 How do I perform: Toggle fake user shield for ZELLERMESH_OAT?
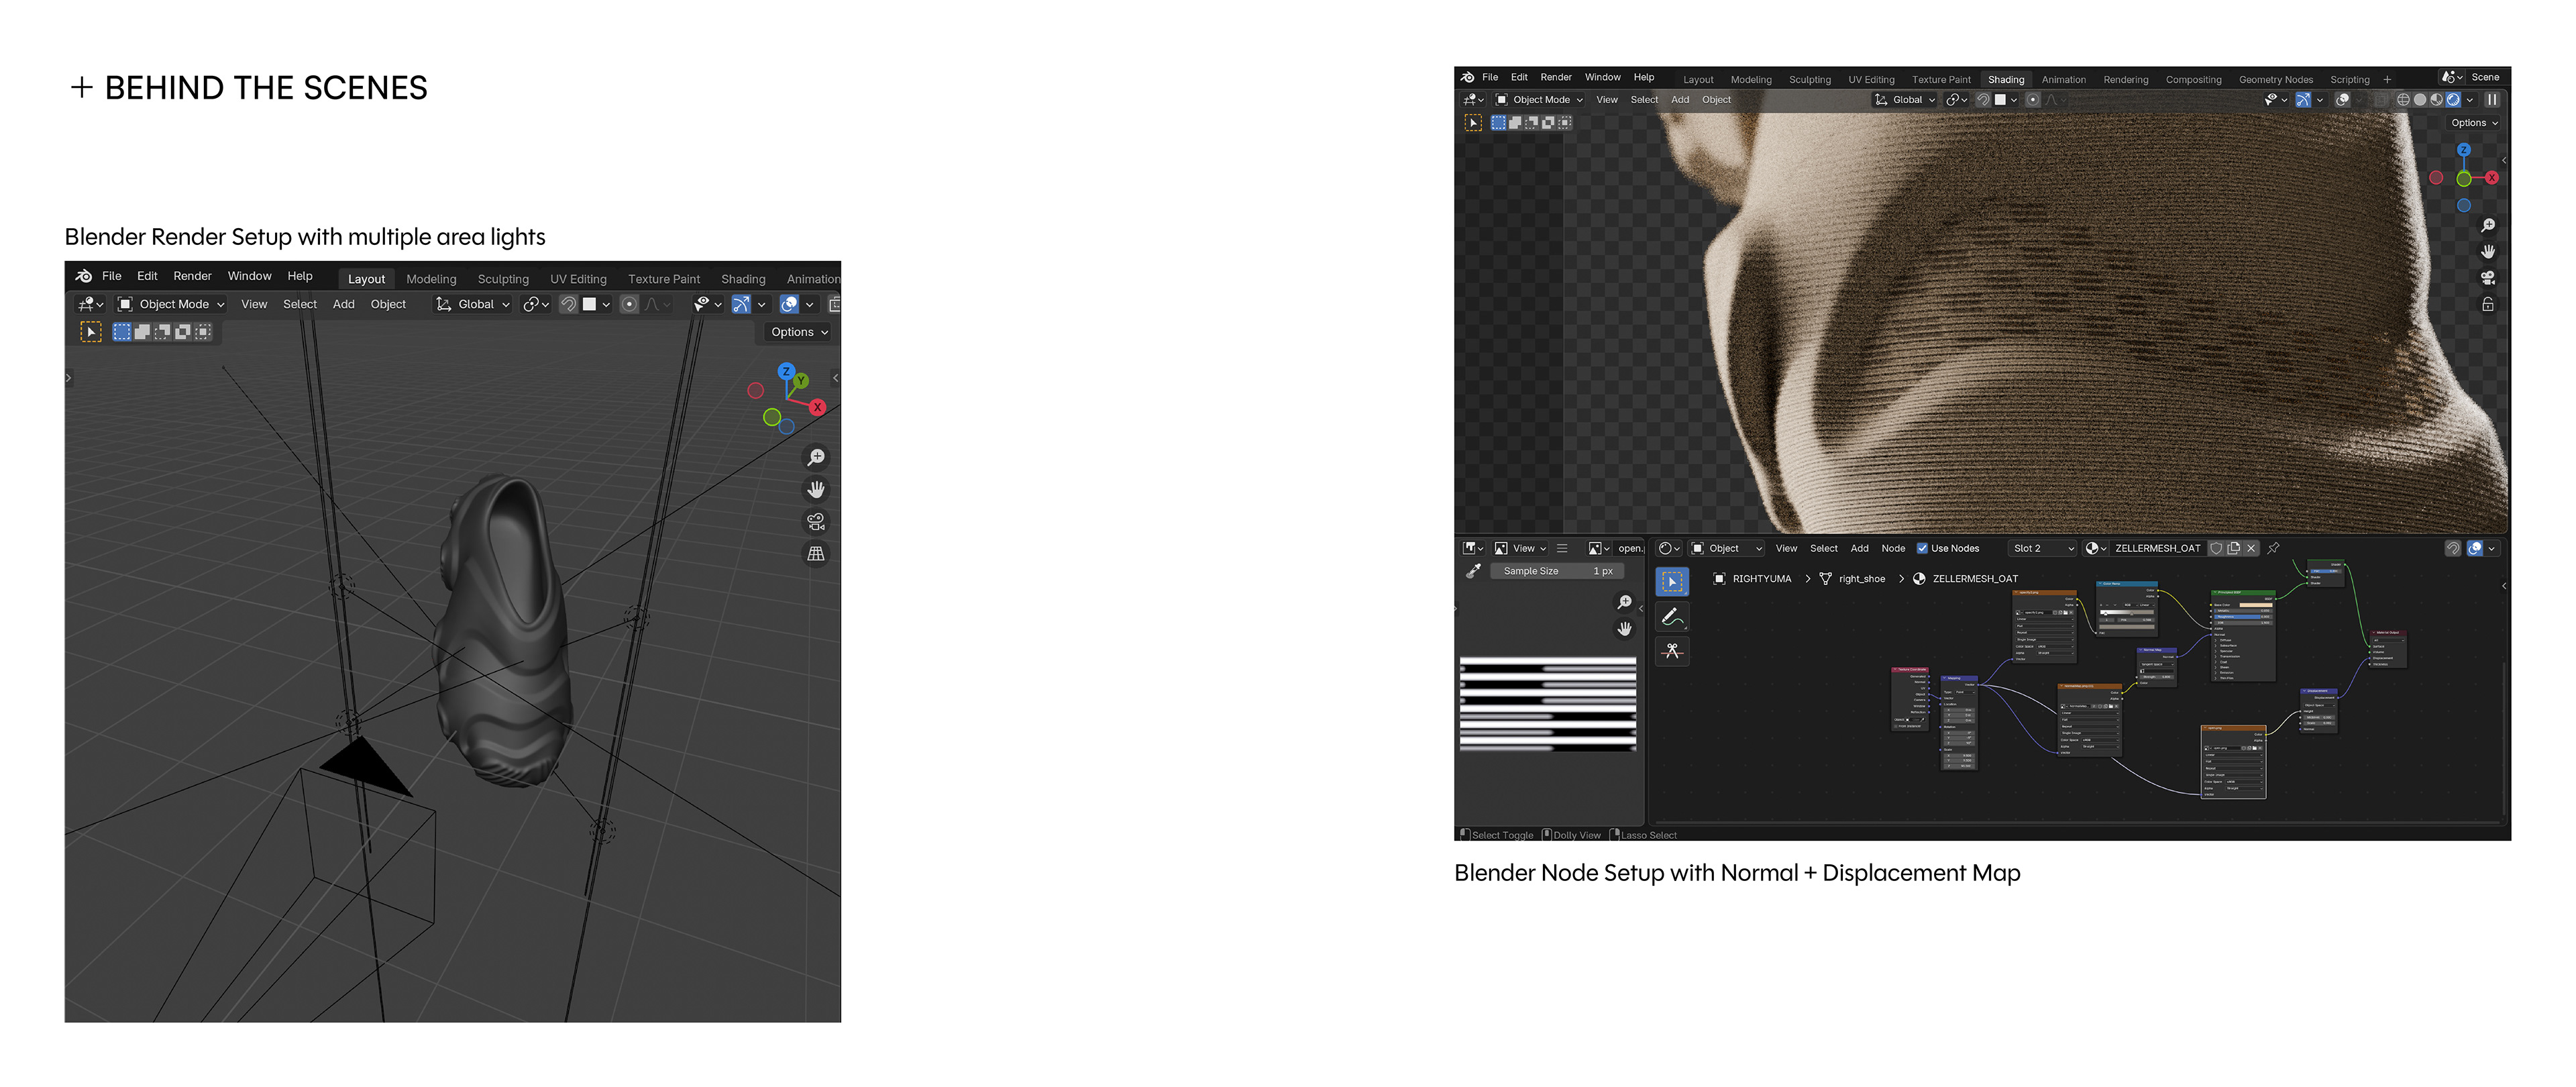click(x=2216, y=548)
